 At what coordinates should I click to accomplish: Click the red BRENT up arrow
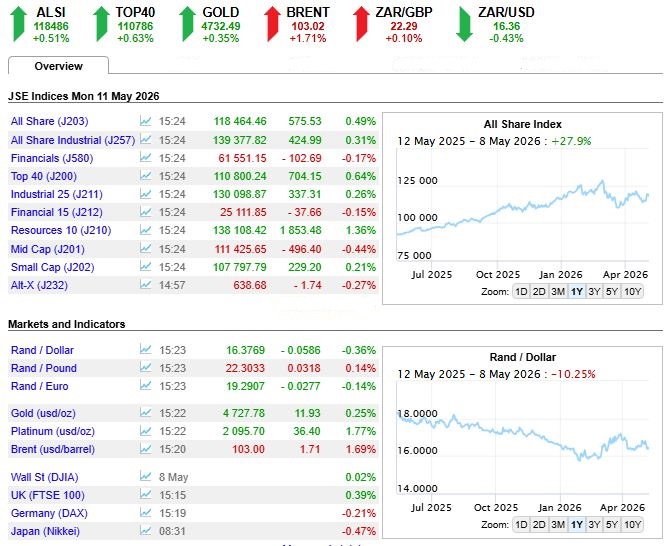[273, 24]
